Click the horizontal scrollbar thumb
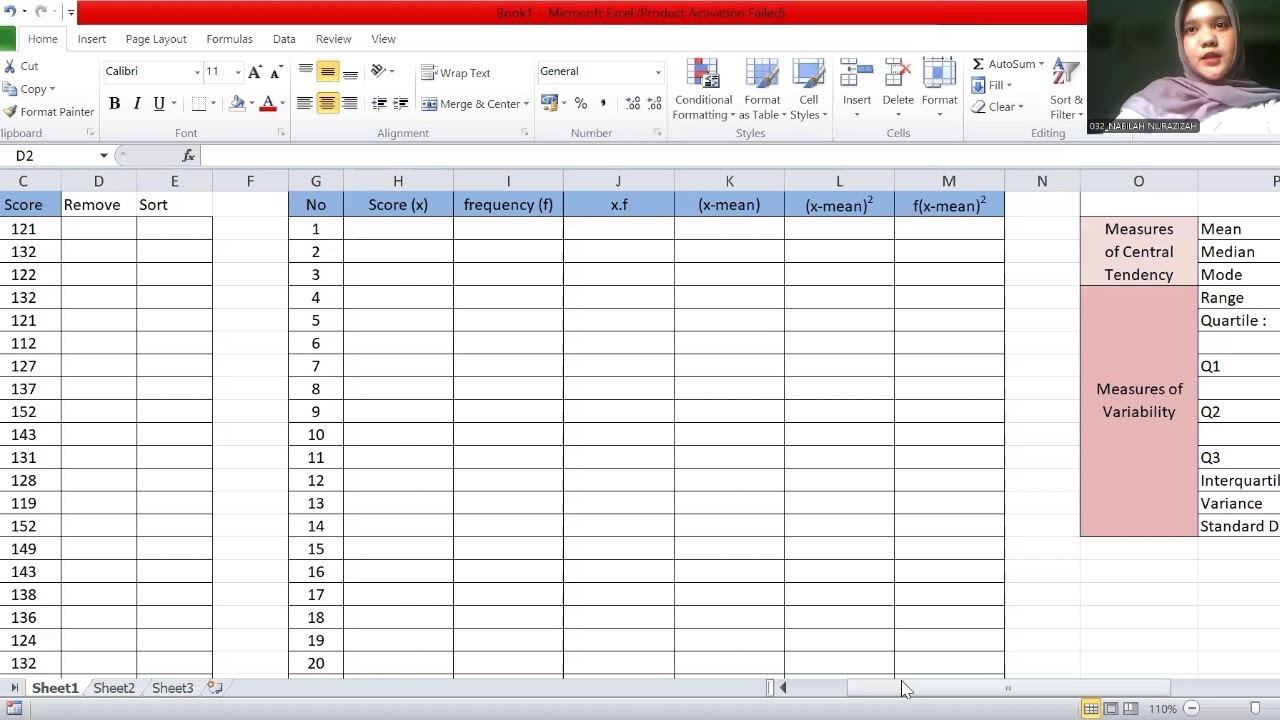 click(1008, 688)
